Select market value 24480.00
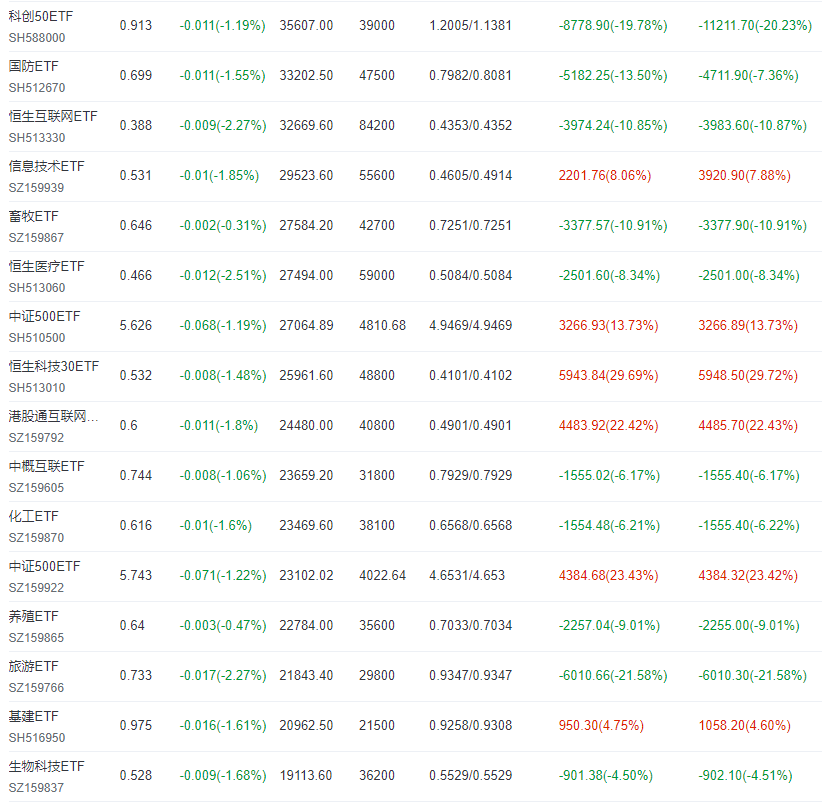The width and height of the screenshot is (822, 802). click(306, 426)
